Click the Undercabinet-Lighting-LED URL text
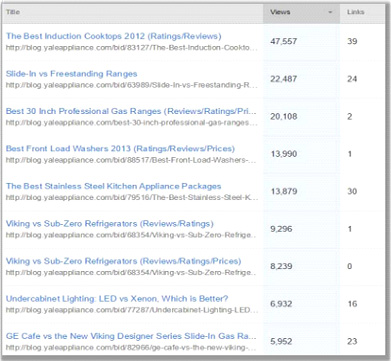Viewport: 391px width, 361px height. 131,310
